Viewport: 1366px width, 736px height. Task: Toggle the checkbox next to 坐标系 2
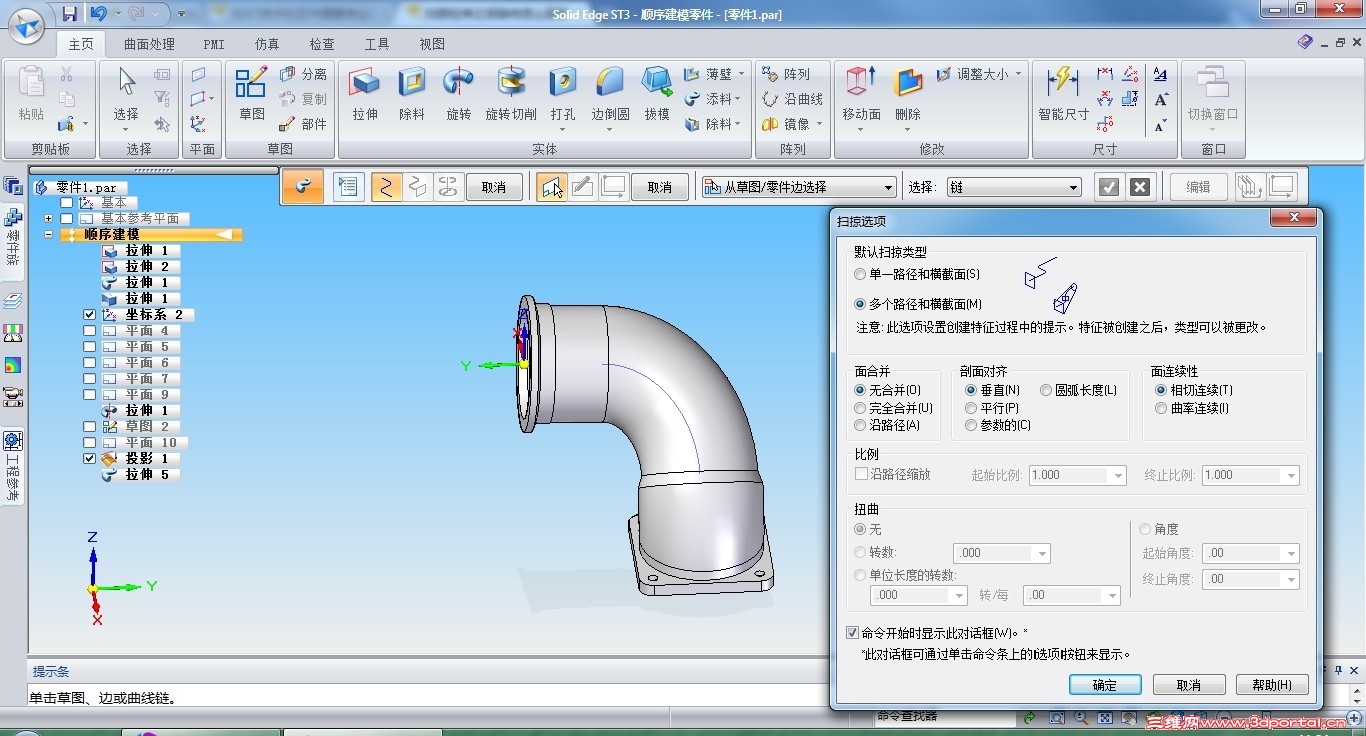pyautogui.click(x=91, y=315)
